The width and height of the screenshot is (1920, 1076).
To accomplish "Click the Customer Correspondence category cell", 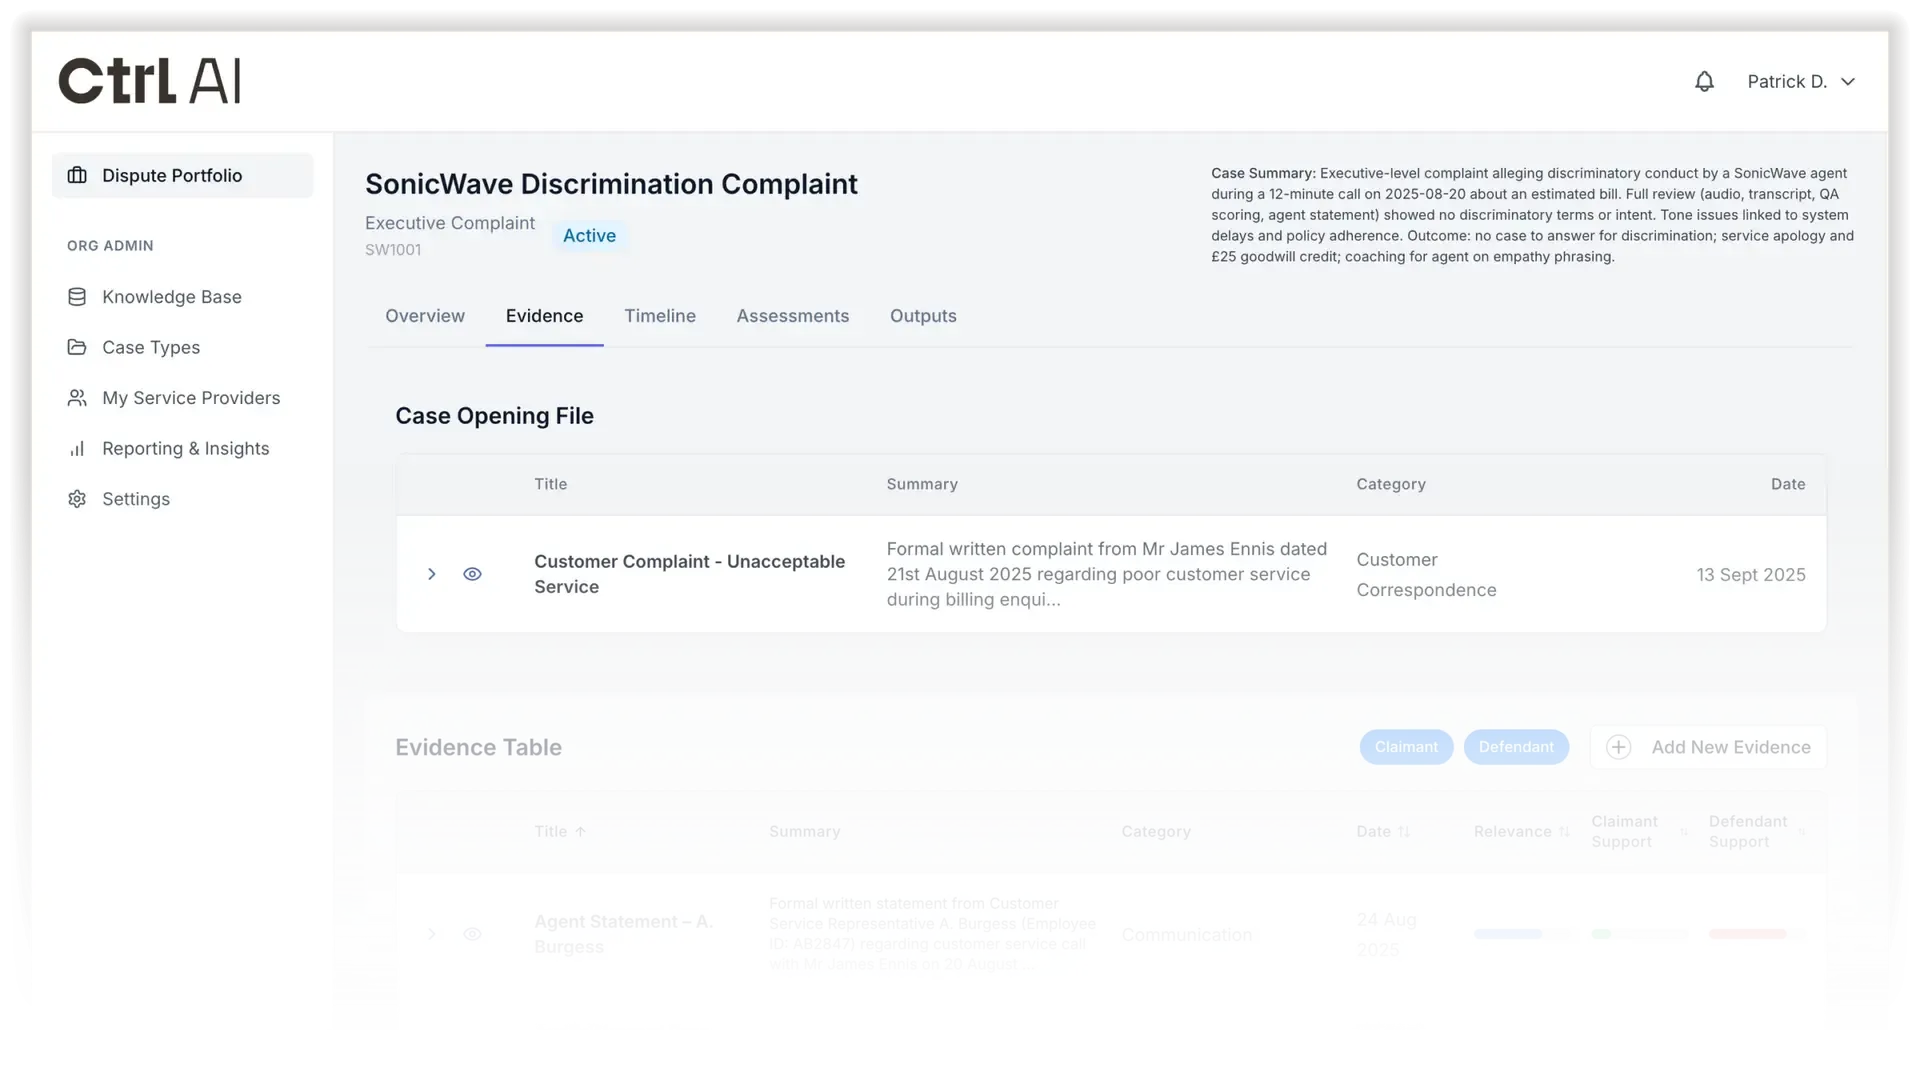I will pos(1426,575).
